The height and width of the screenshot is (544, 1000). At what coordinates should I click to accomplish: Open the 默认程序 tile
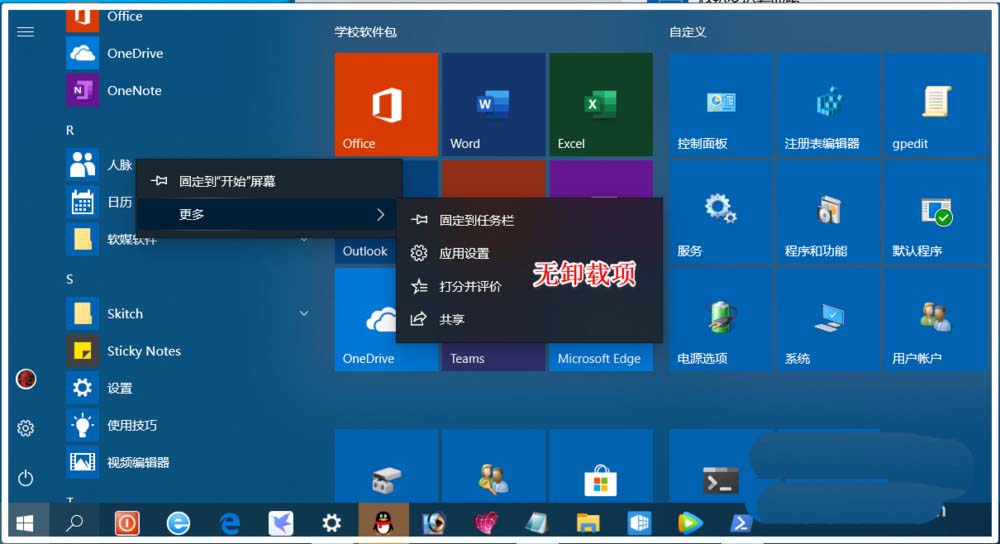pos(935,212)
